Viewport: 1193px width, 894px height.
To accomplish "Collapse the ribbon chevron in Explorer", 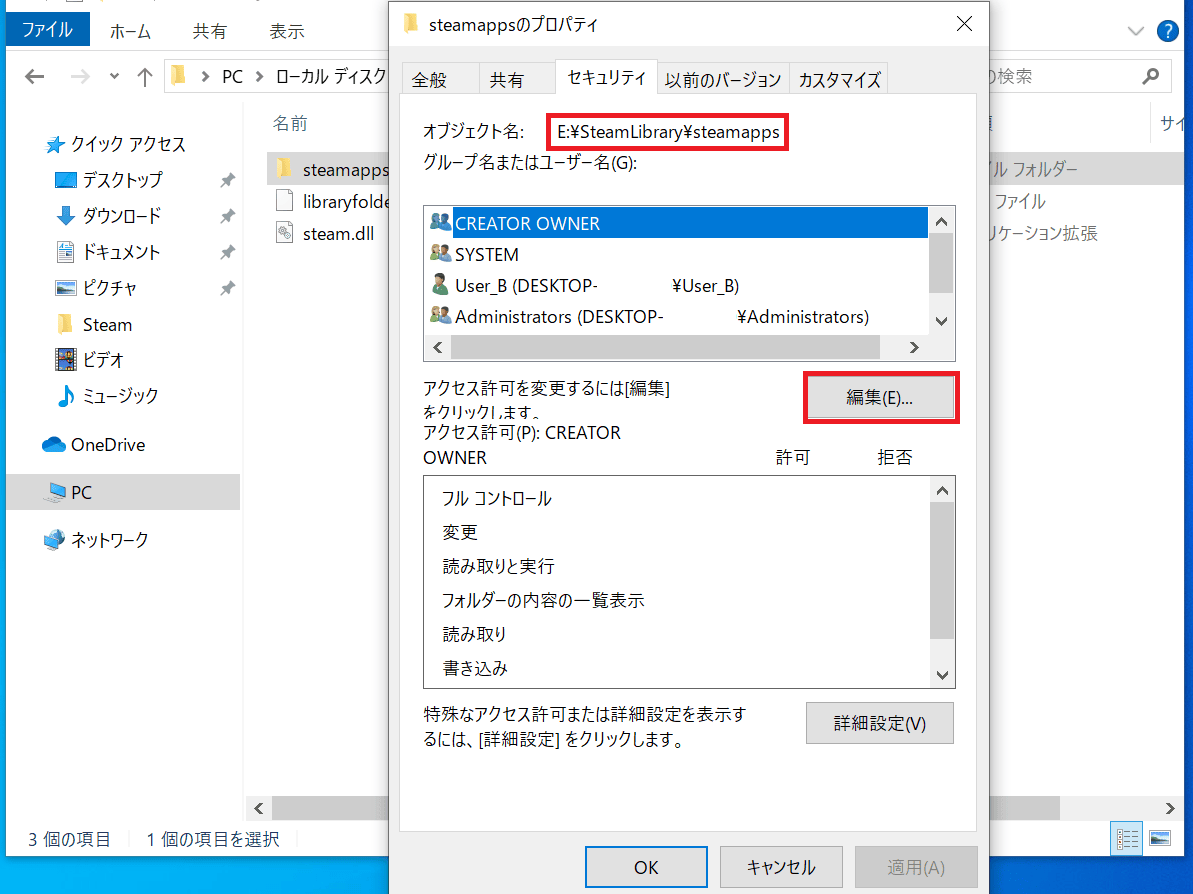I will click(x=1135, y=31).
